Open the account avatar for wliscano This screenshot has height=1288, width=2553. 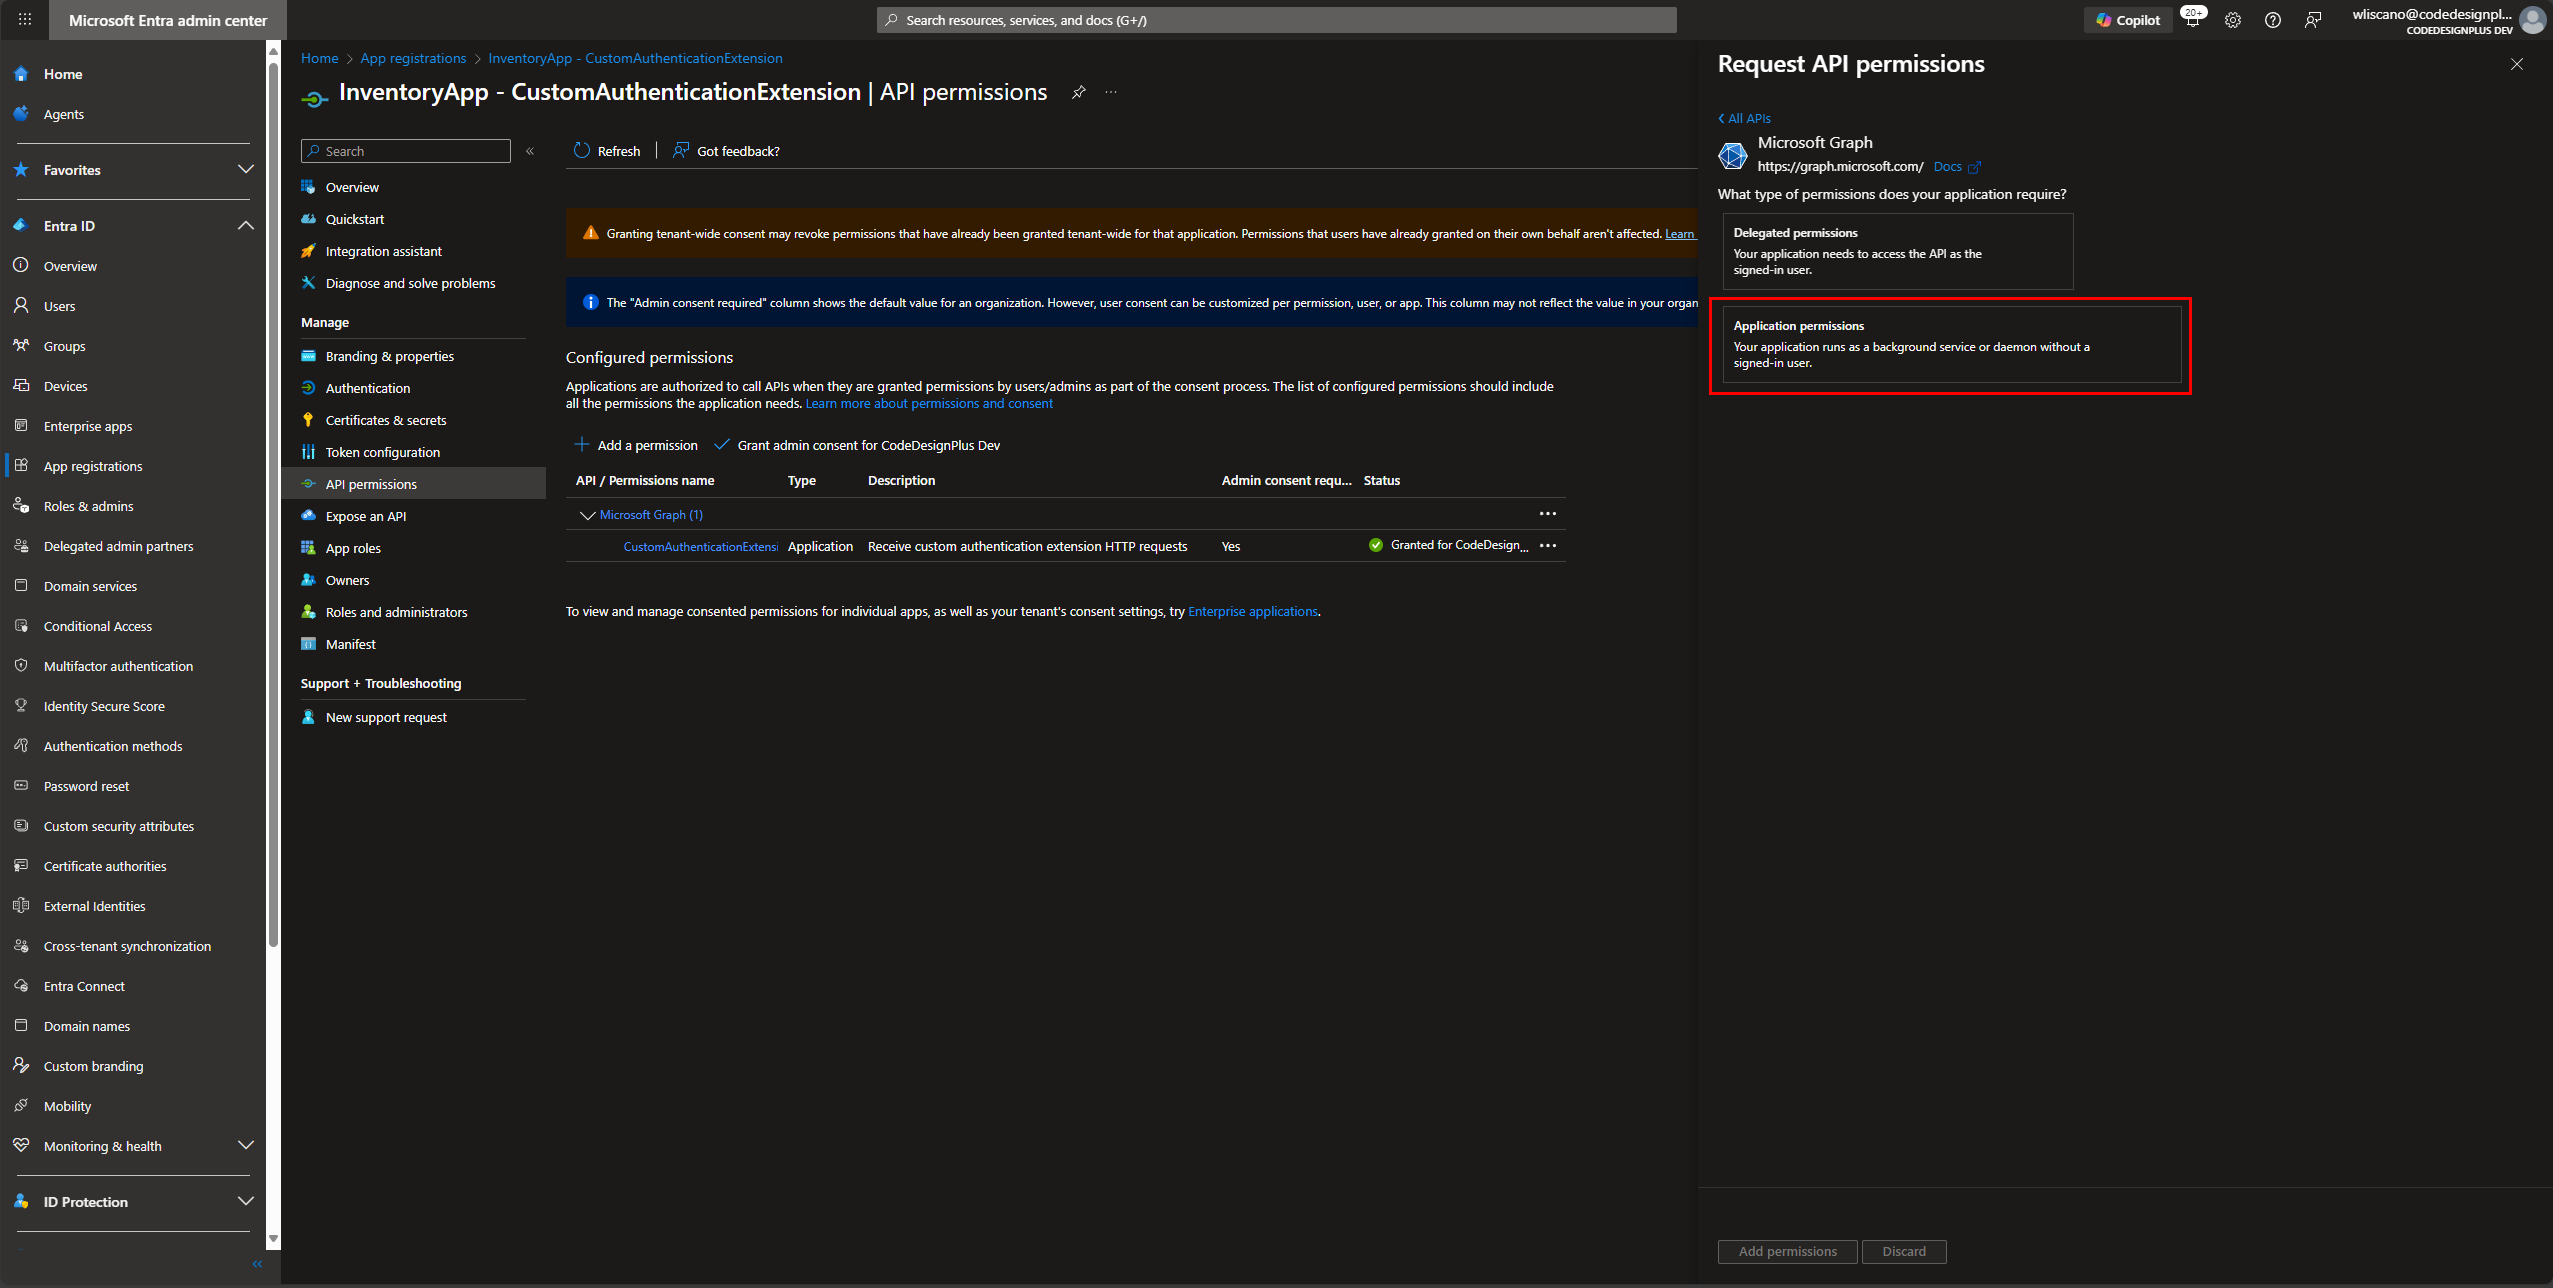(x=2533, y=20)
